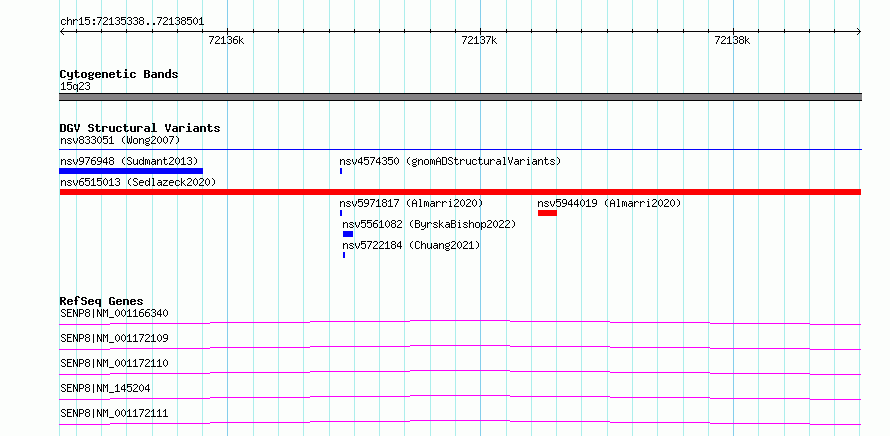
Task: Select transcript SENP8|NM_145204 label
Action: (105, 388)
